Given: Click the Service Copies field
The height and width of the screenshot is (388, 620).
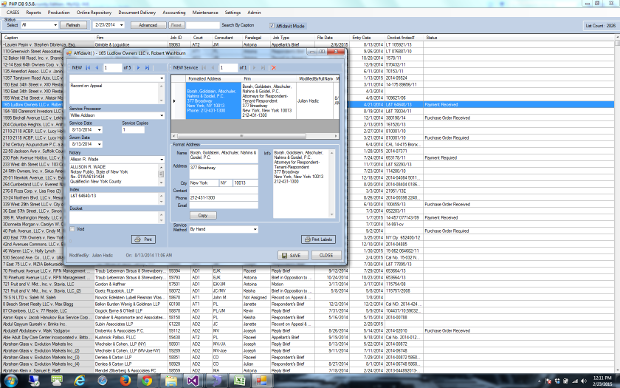Looking at the screenshot, I should pos(133,130).
